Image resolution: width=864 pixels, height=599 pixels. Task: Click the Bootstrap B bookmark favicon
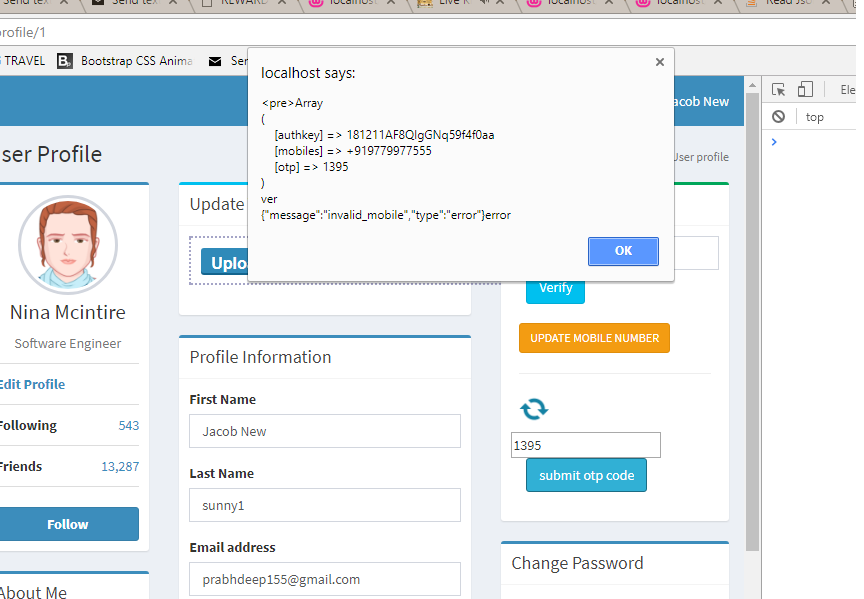click(64, 61)
